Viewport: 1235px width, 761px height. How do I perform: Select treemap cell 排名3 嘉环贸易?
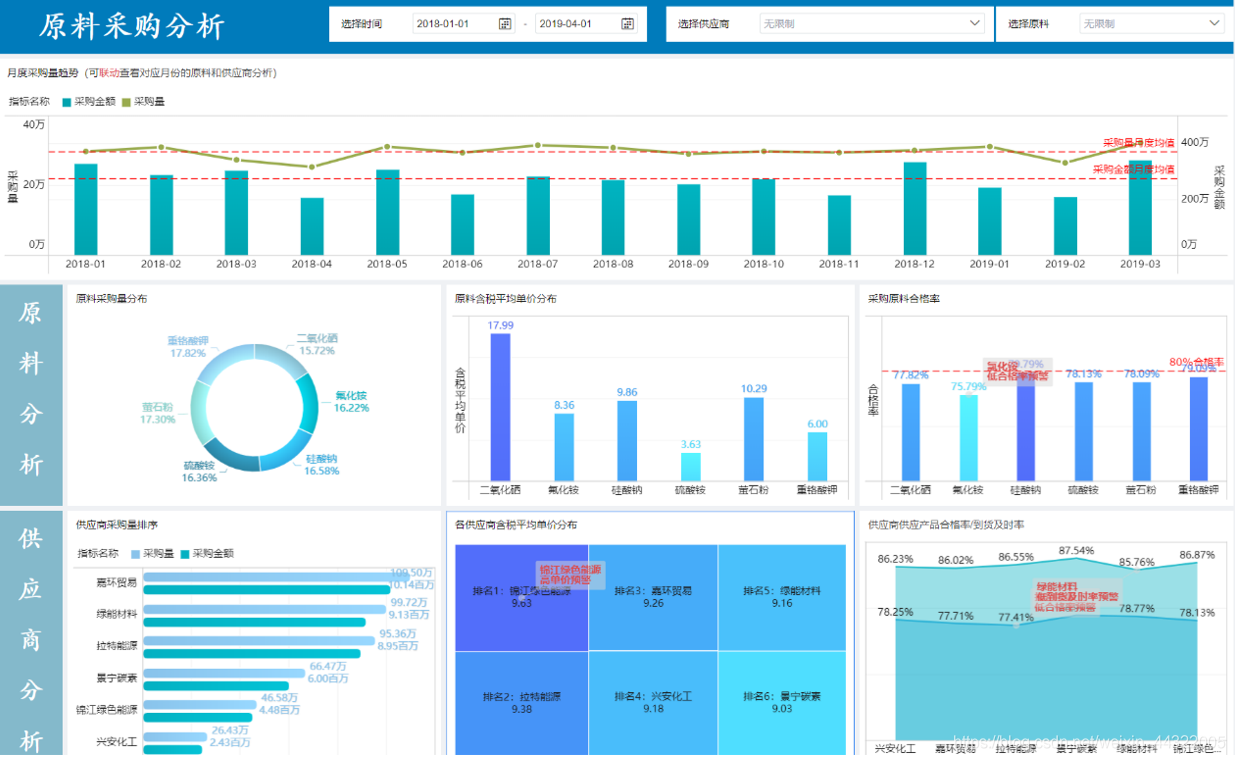pos(653,598)
